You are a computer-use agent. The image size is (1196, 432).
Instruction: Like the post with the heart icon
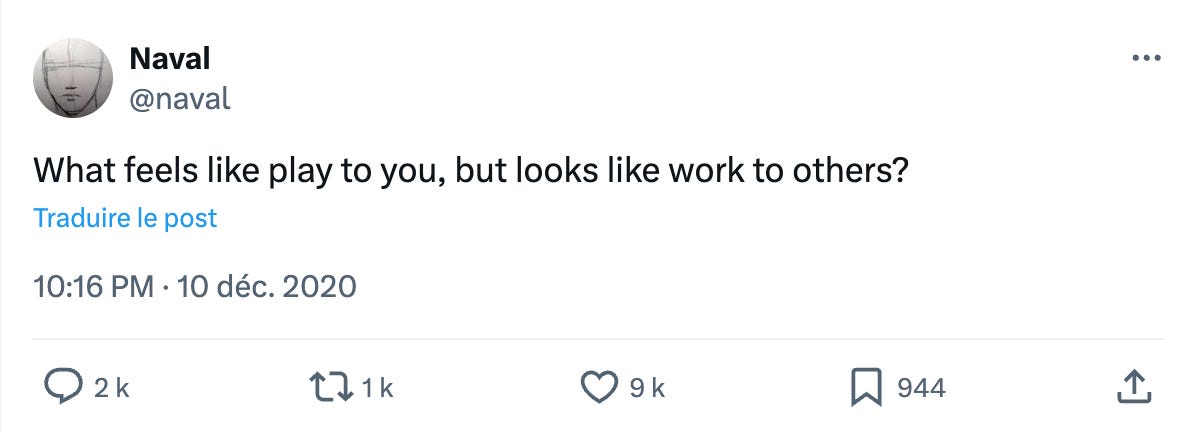(600, 387)
